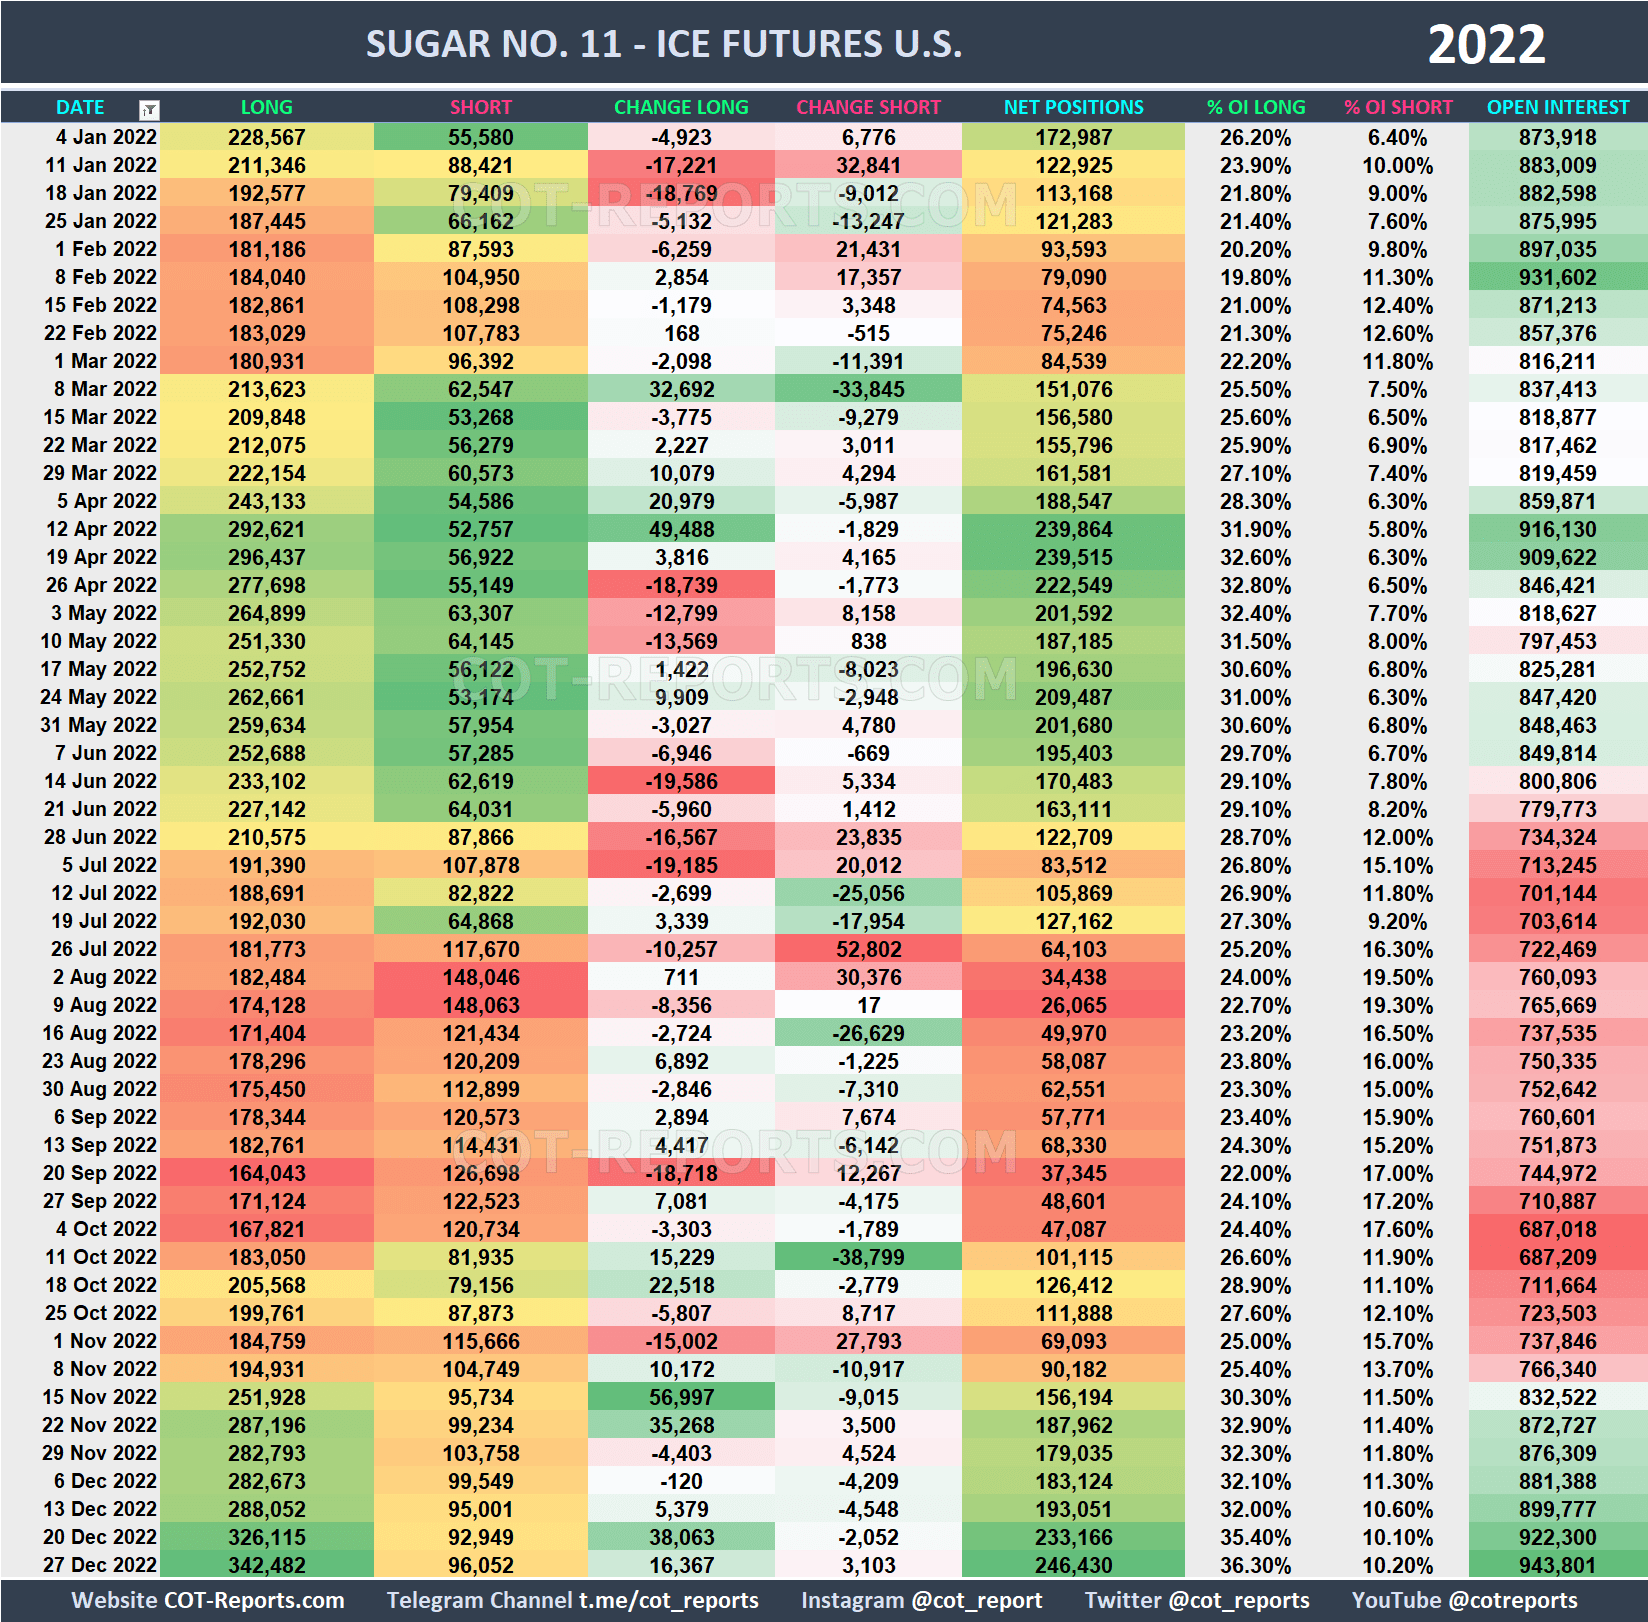Open the Telegram Channel t.me/cot_reports link
The image size is (1648, 1622).
point(571,1600)
